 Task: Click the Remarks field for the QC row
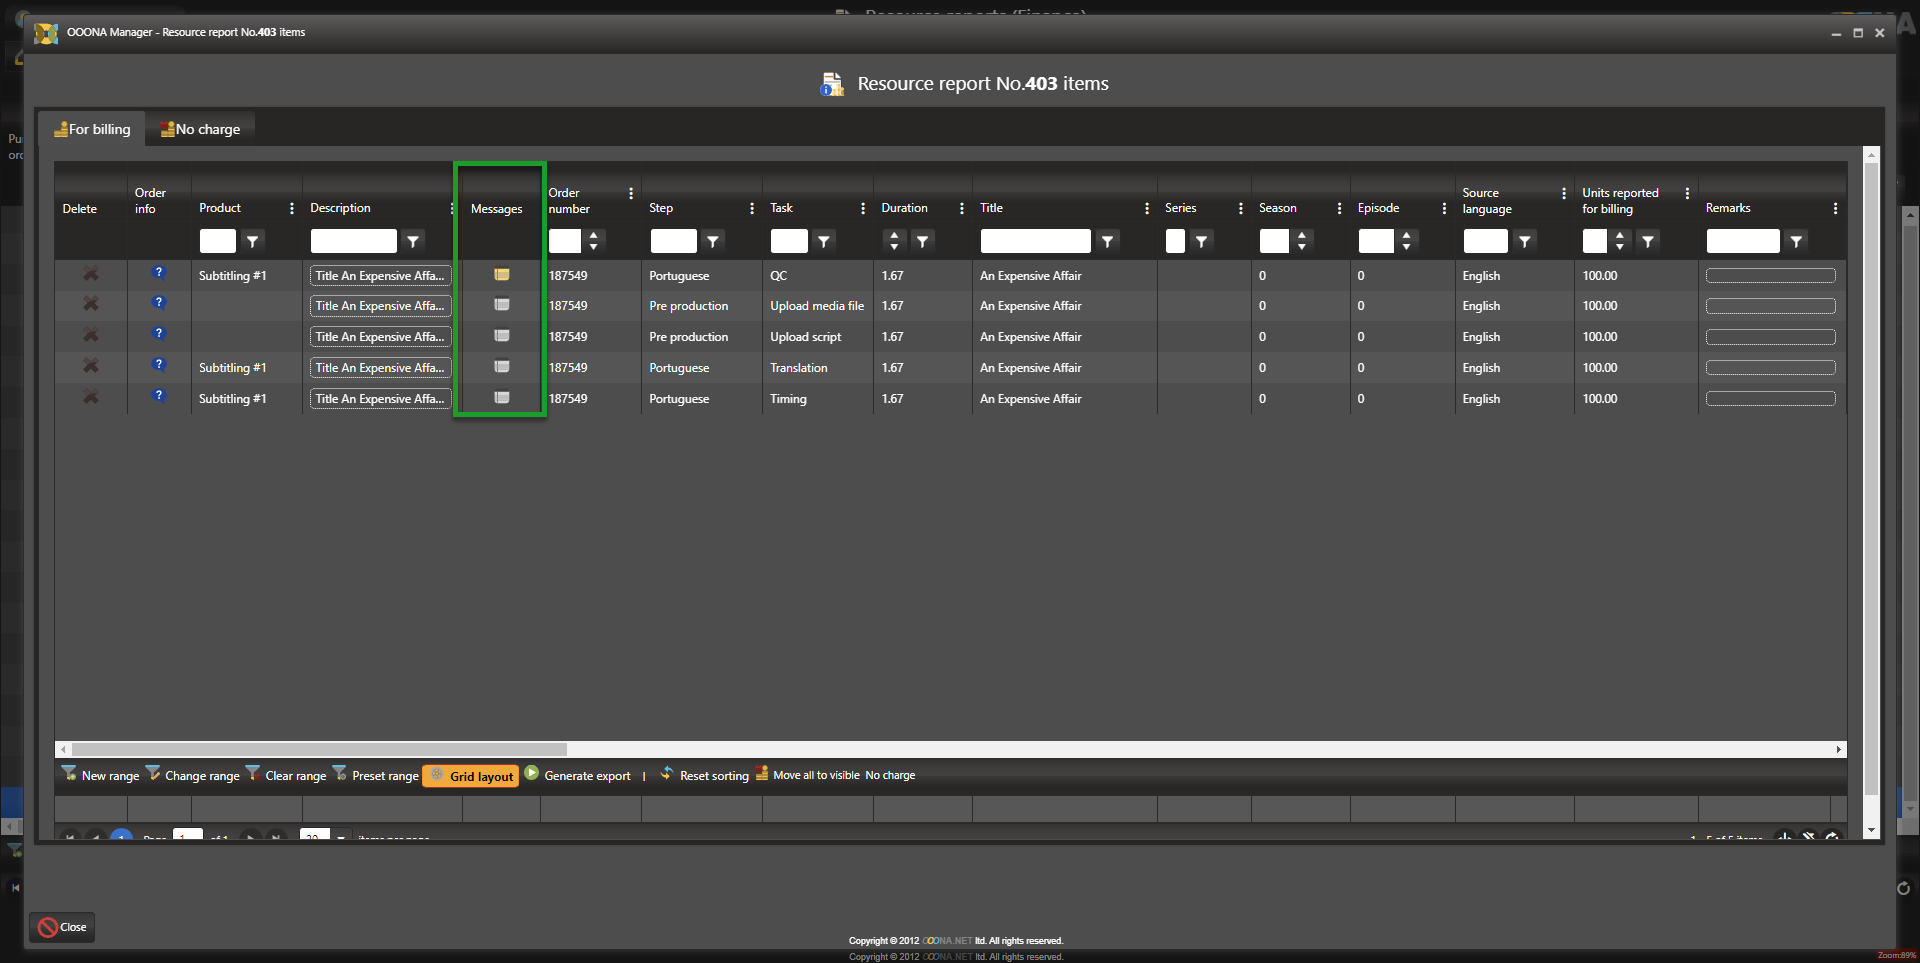click(1770, 275)
